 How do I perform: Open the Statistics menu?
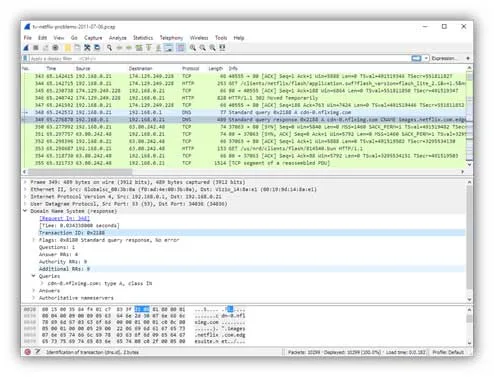click(x=143, y=38)
